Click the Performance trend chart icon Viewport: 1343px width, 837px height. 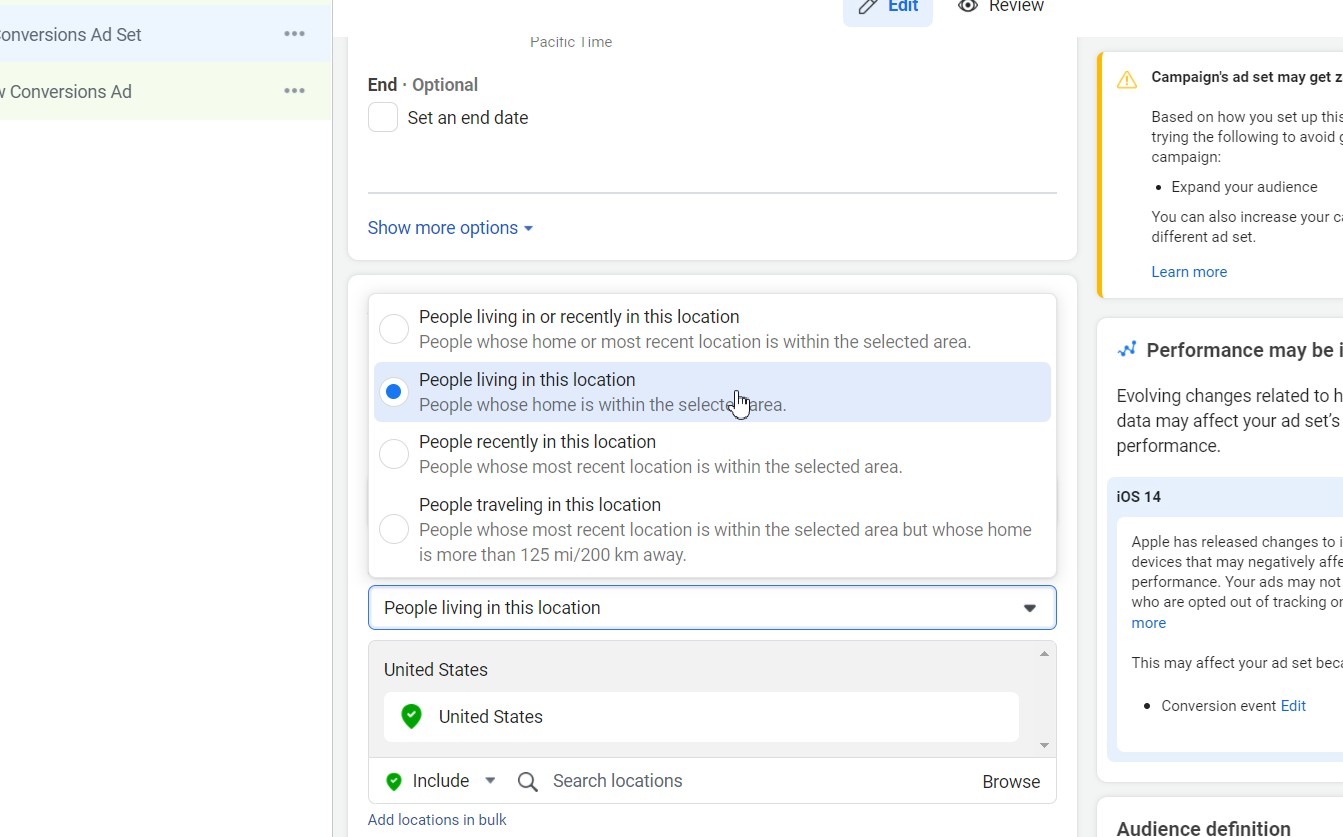(x=1127, y=349)
